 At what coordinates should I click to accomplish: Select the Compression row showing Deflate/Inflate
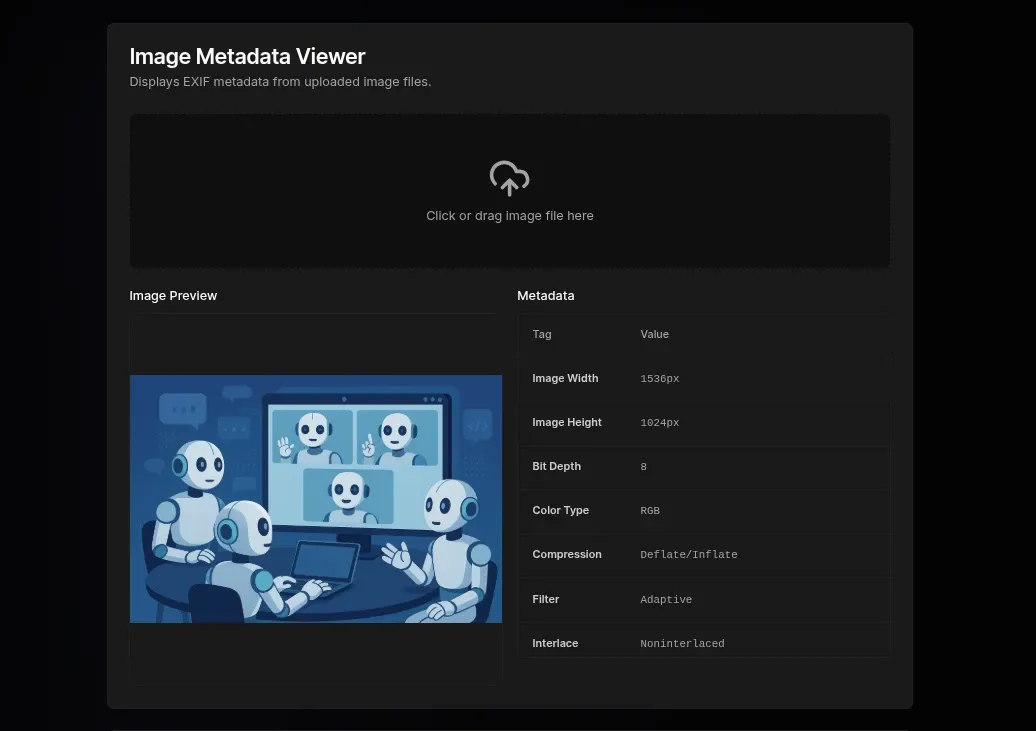(x=703, y=554)
